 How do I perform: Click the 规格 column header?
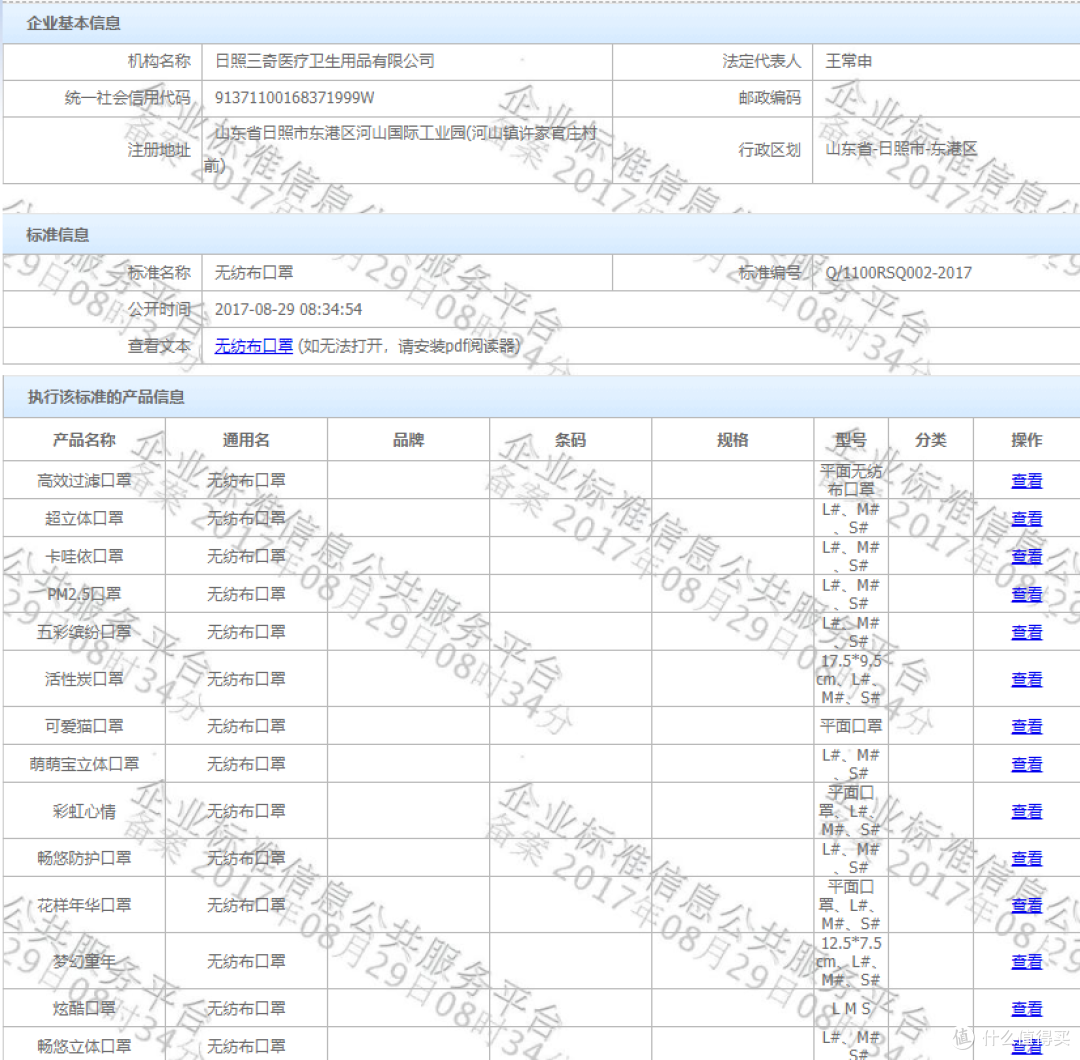732,439
